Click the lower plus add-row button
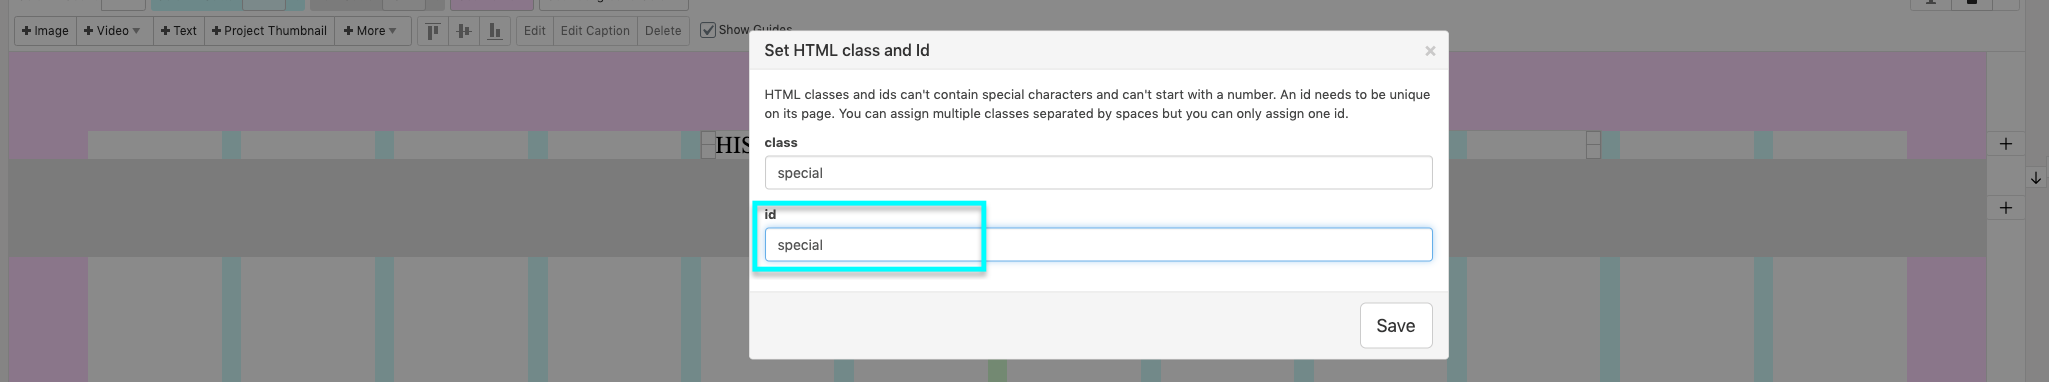Image resolution: width=2049 pixels, height=382 pixels. tap(2006, 208)
